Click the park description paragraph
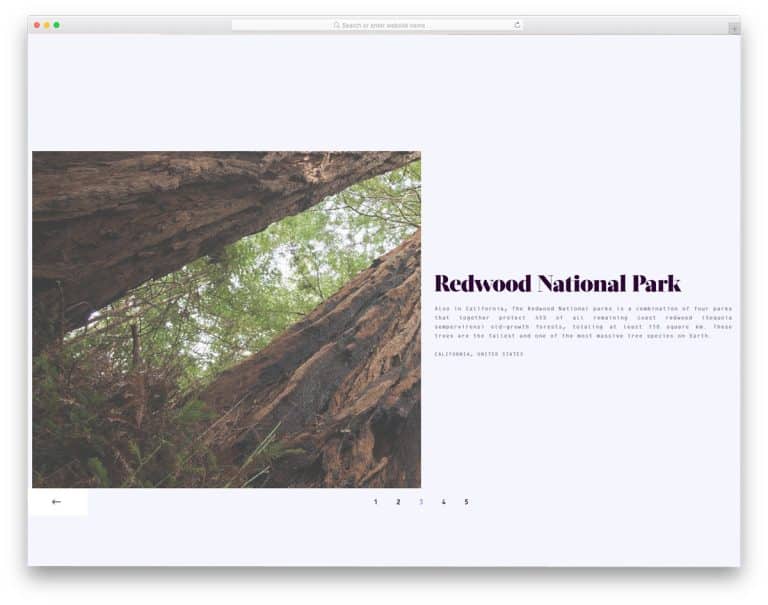This screenshot has height=605, width=768. [x=583, y=322]
